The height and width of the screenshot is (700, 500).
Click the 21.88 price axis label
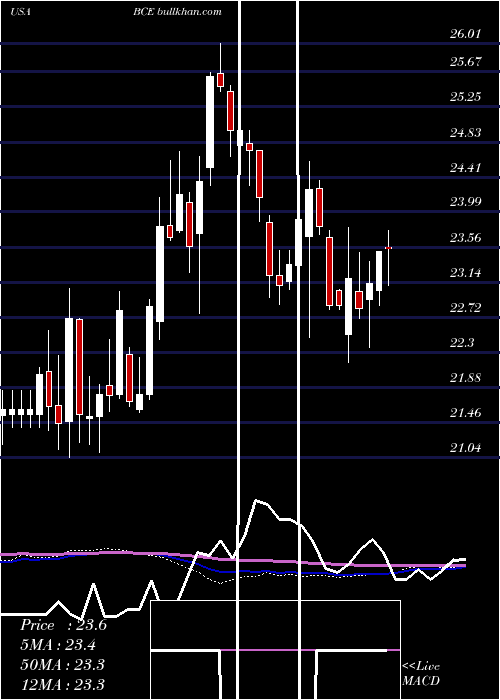466,378
